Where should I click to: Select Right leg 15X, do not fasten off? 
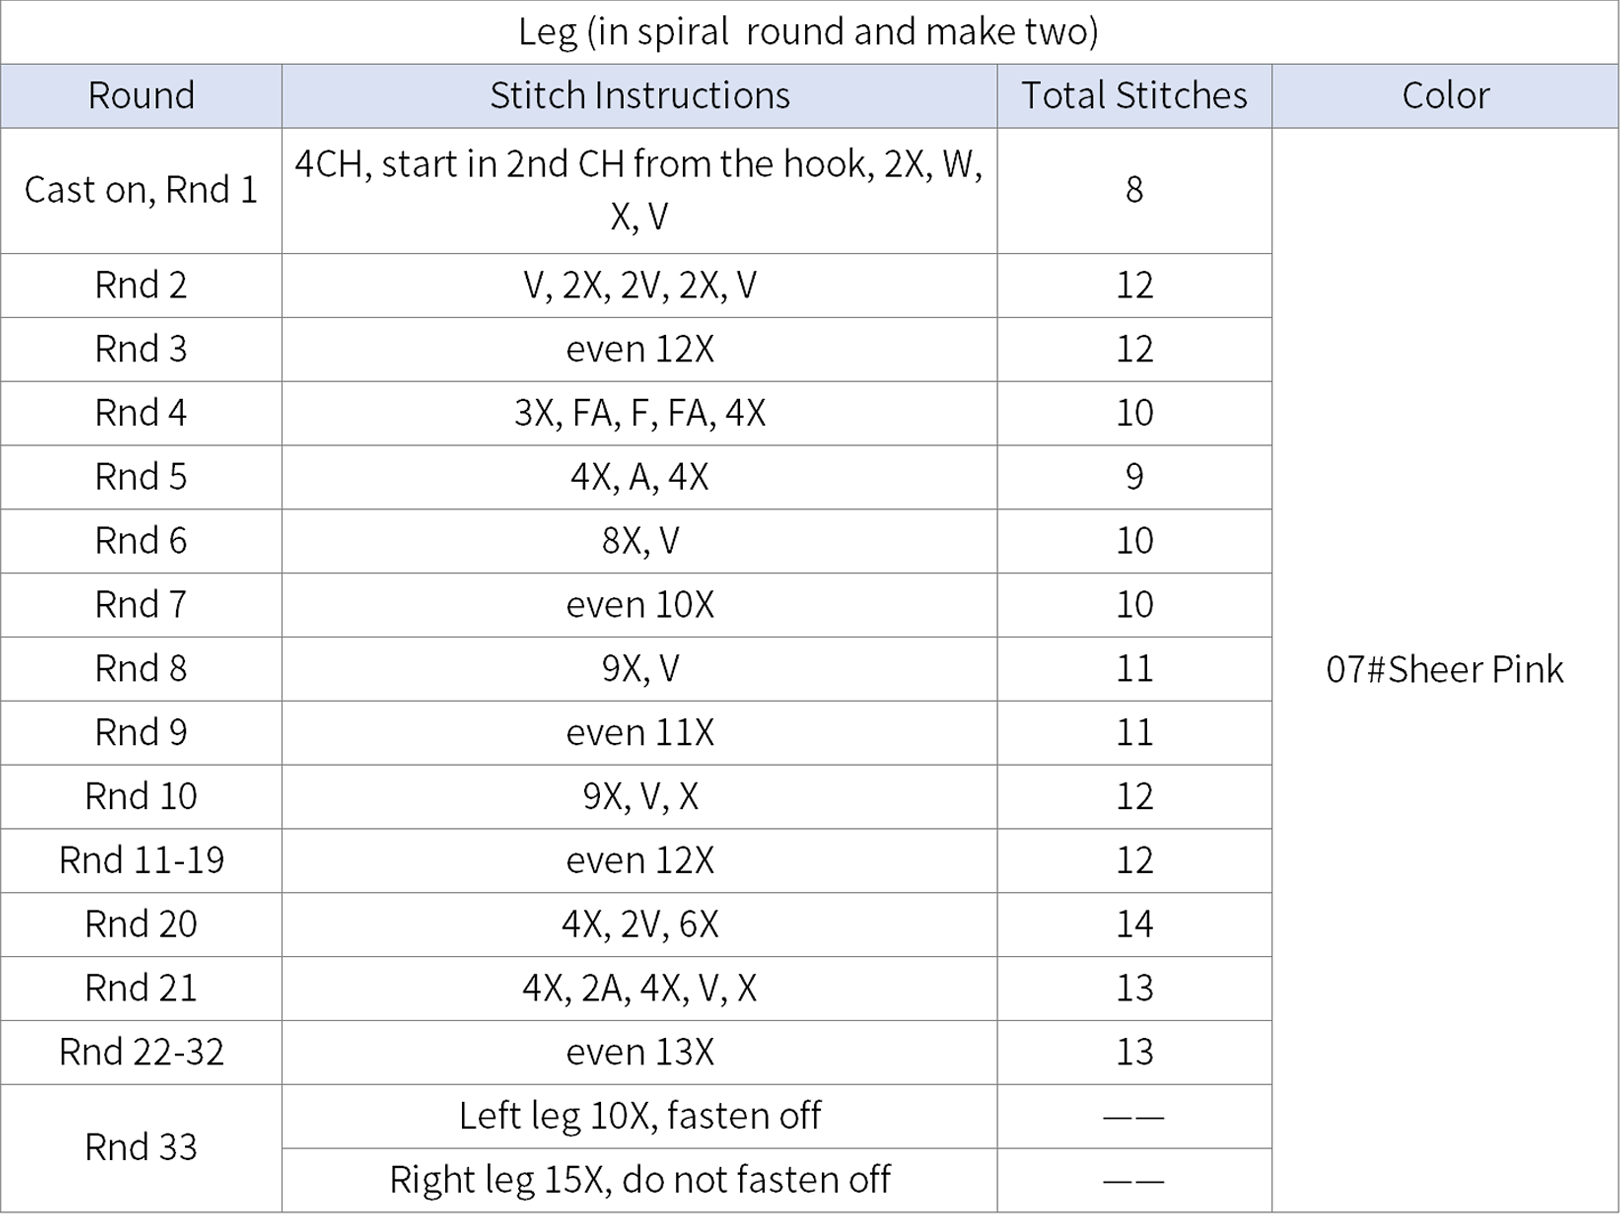coord(639,1181)
